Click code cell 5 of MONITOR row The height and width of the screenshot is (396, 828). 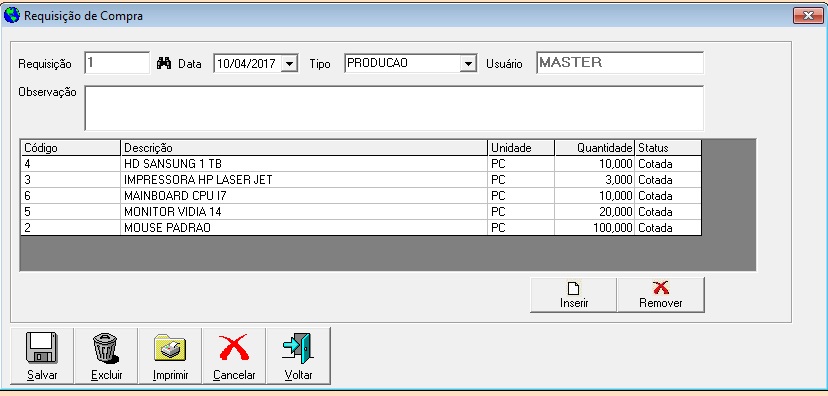(71, 212)
